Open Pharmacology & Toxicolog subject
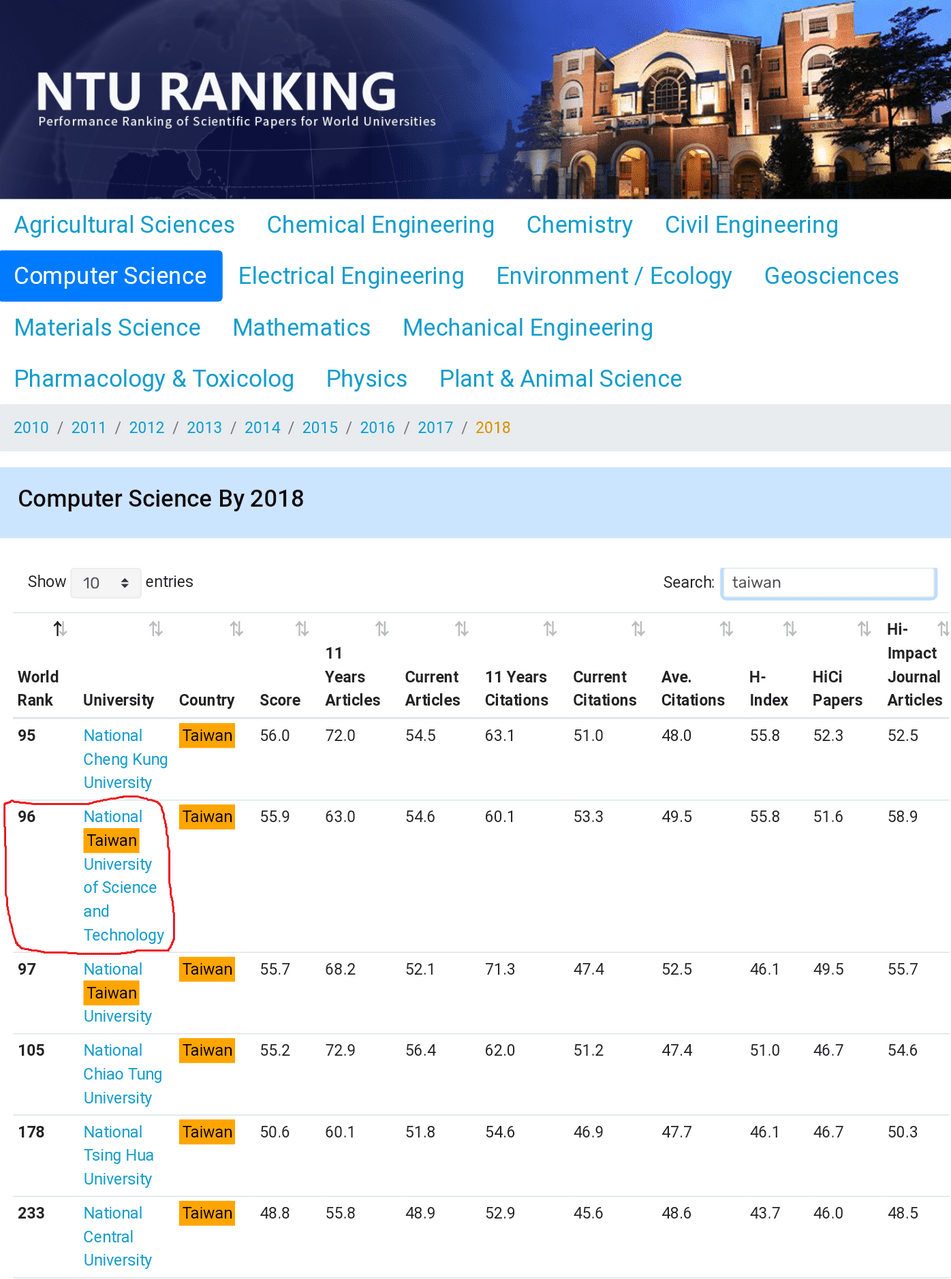The image size is (951, 1279). point(154,379)
